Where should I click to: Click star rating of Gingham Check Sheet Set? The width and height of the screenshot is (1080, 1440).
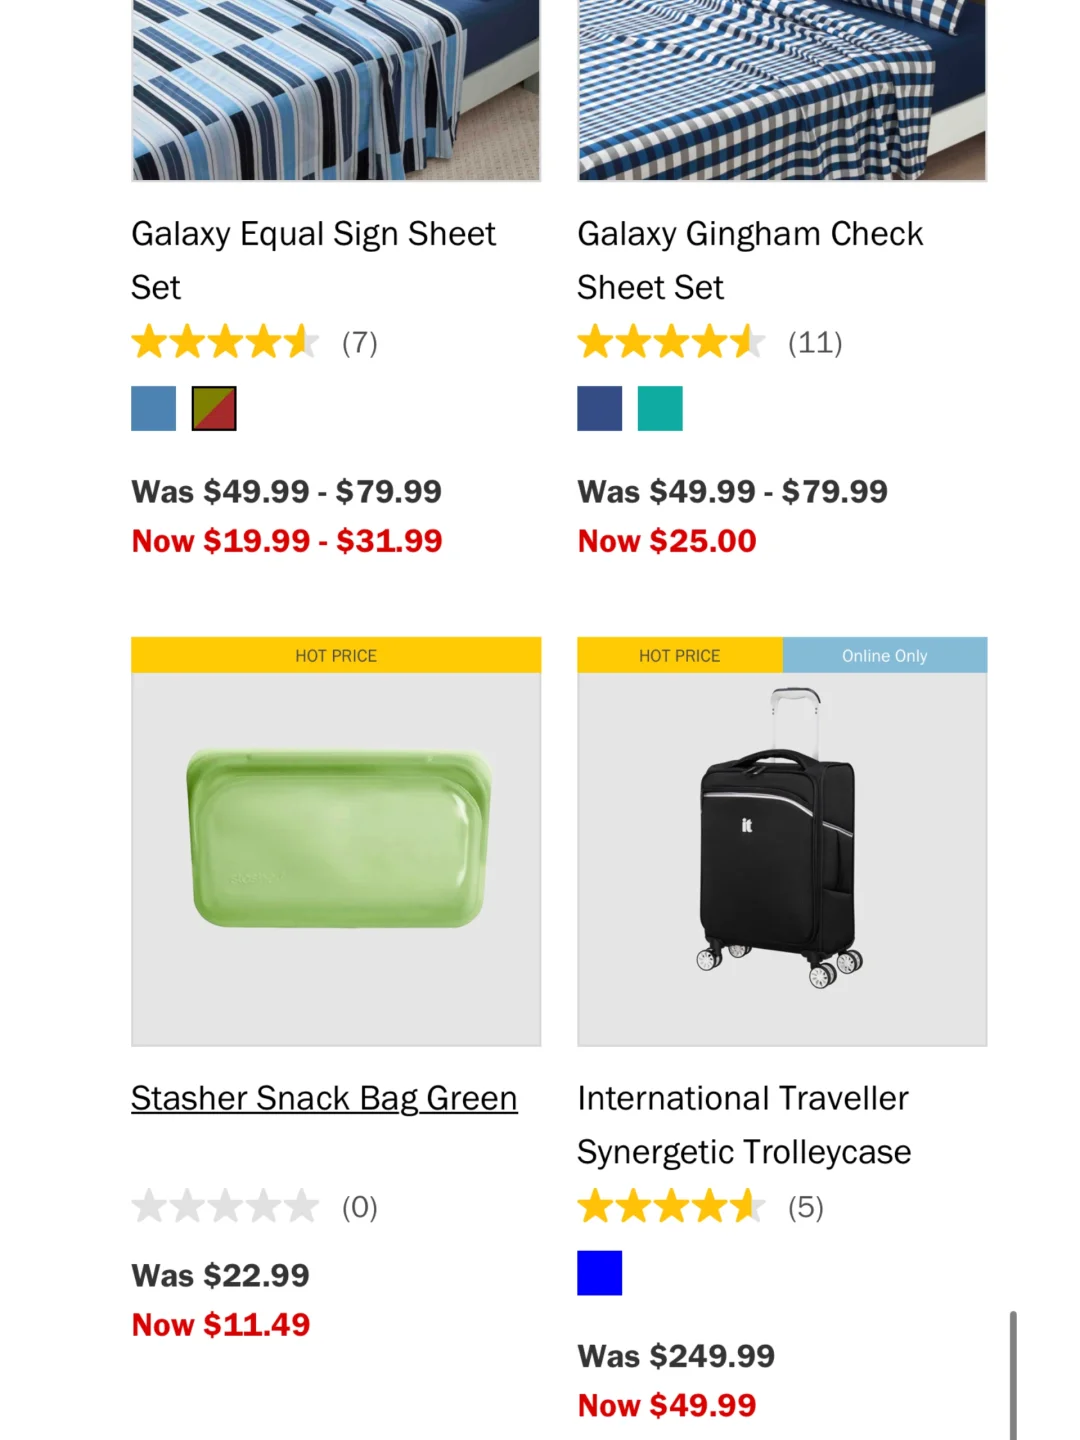672,342
